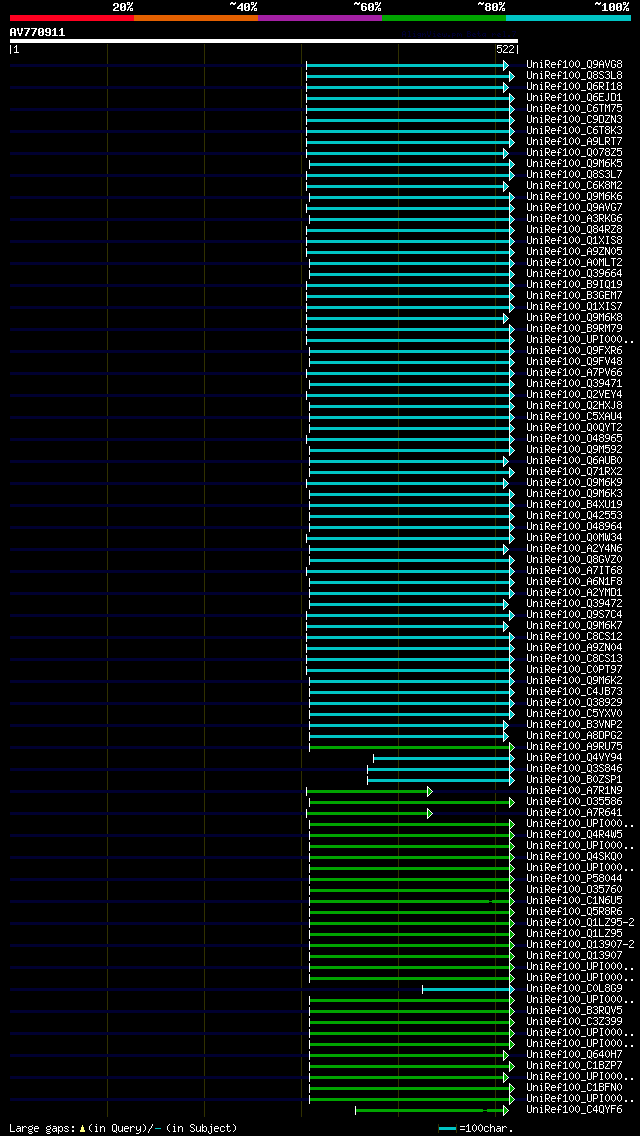Select the UniRef100_A9LRT7 label
The image size is (640, 1136).
tap(574, 141)
